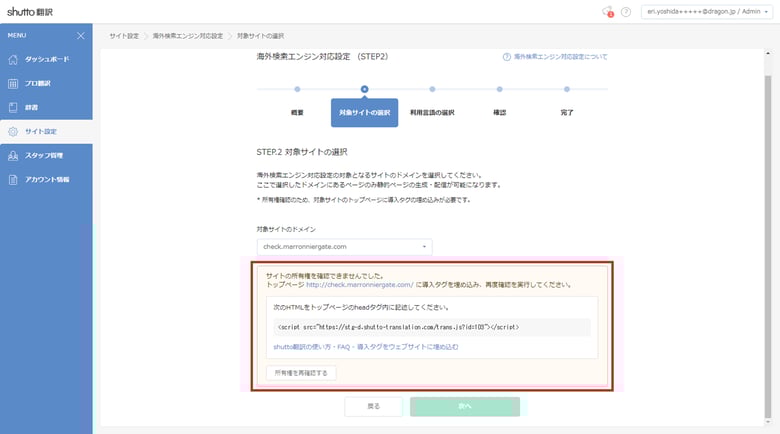Click the プロ翻訳 grid icon
Image resolution: width=780 pixels, height=434 pixels.
pyautogui.click(x=13, y=83)
